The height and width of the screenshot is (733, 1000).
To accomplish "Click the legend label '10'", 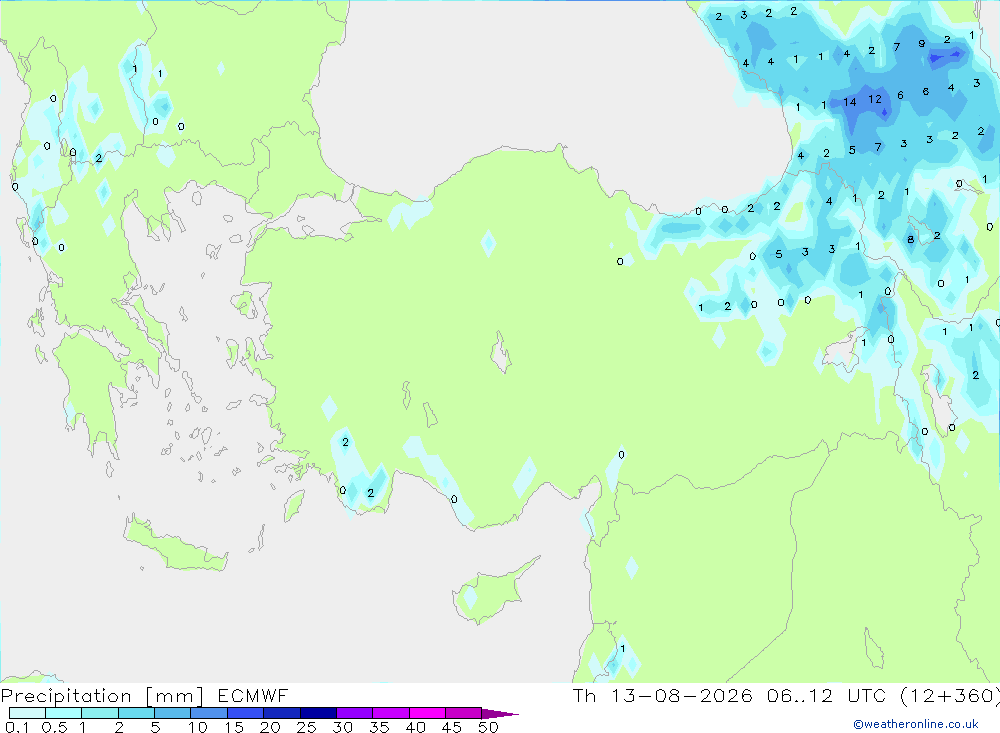I will coord(198,727).
